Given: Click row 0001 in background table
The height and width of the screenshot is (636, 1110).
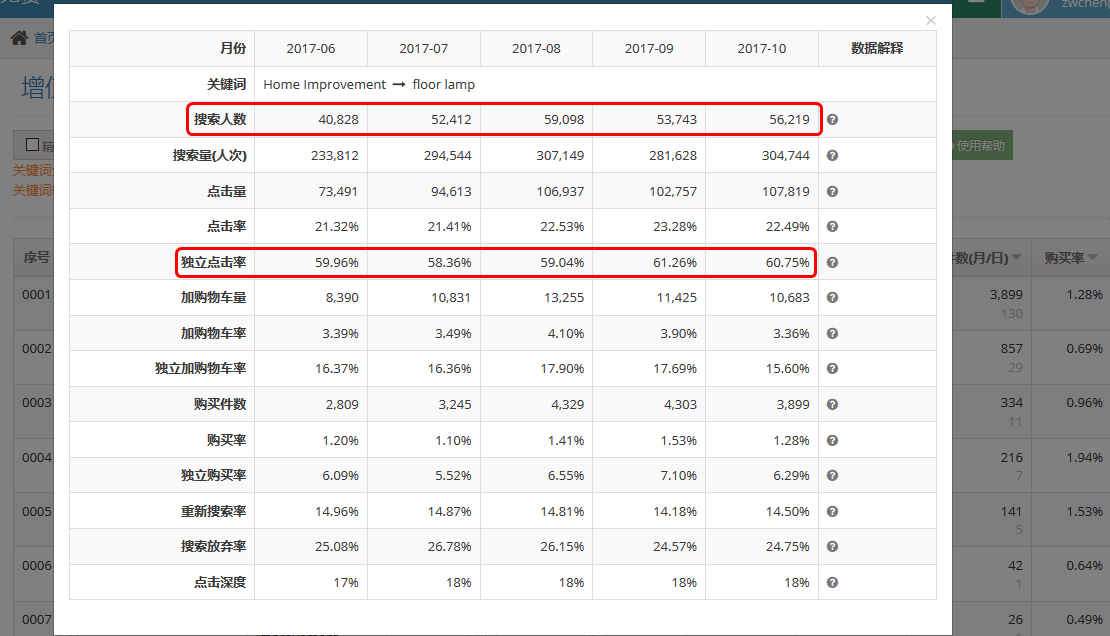Looking at the screenshot, I should click(x=37, y=295).
